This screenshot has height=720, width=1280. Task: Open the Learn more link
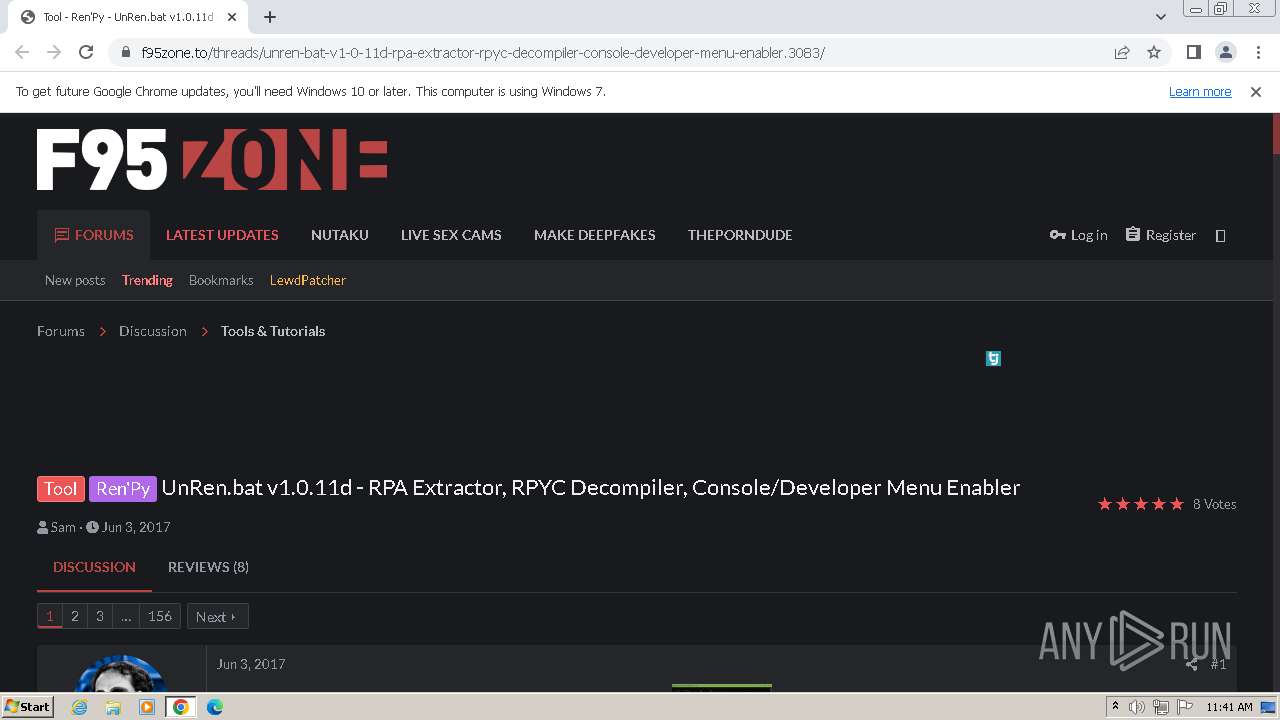pos(1200,91)
